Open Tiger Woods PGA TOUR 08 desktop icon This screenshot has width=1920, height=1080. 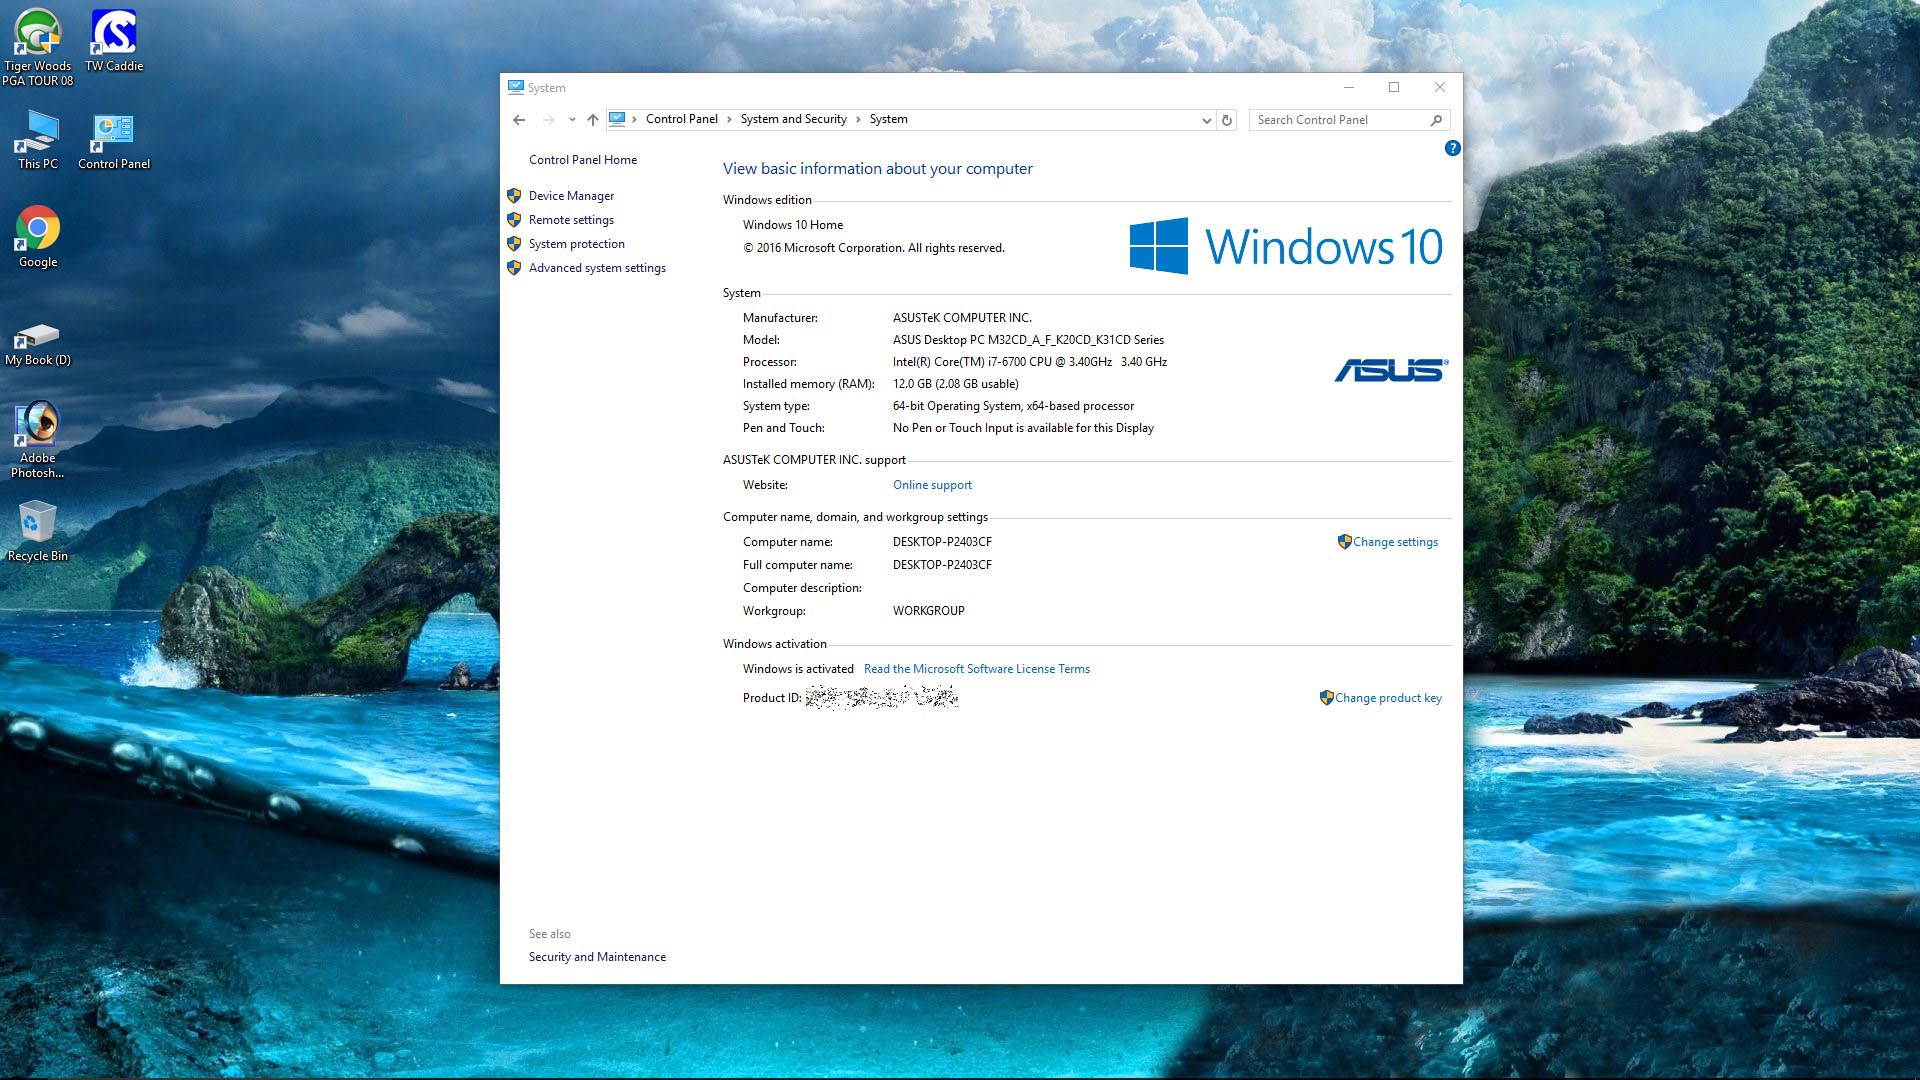click(38, 47)
